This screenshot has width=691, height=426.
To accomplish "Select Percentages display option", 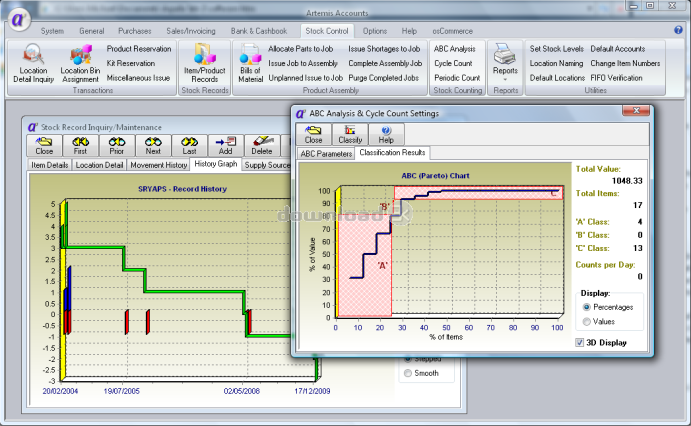I will (x=608, y=307).
